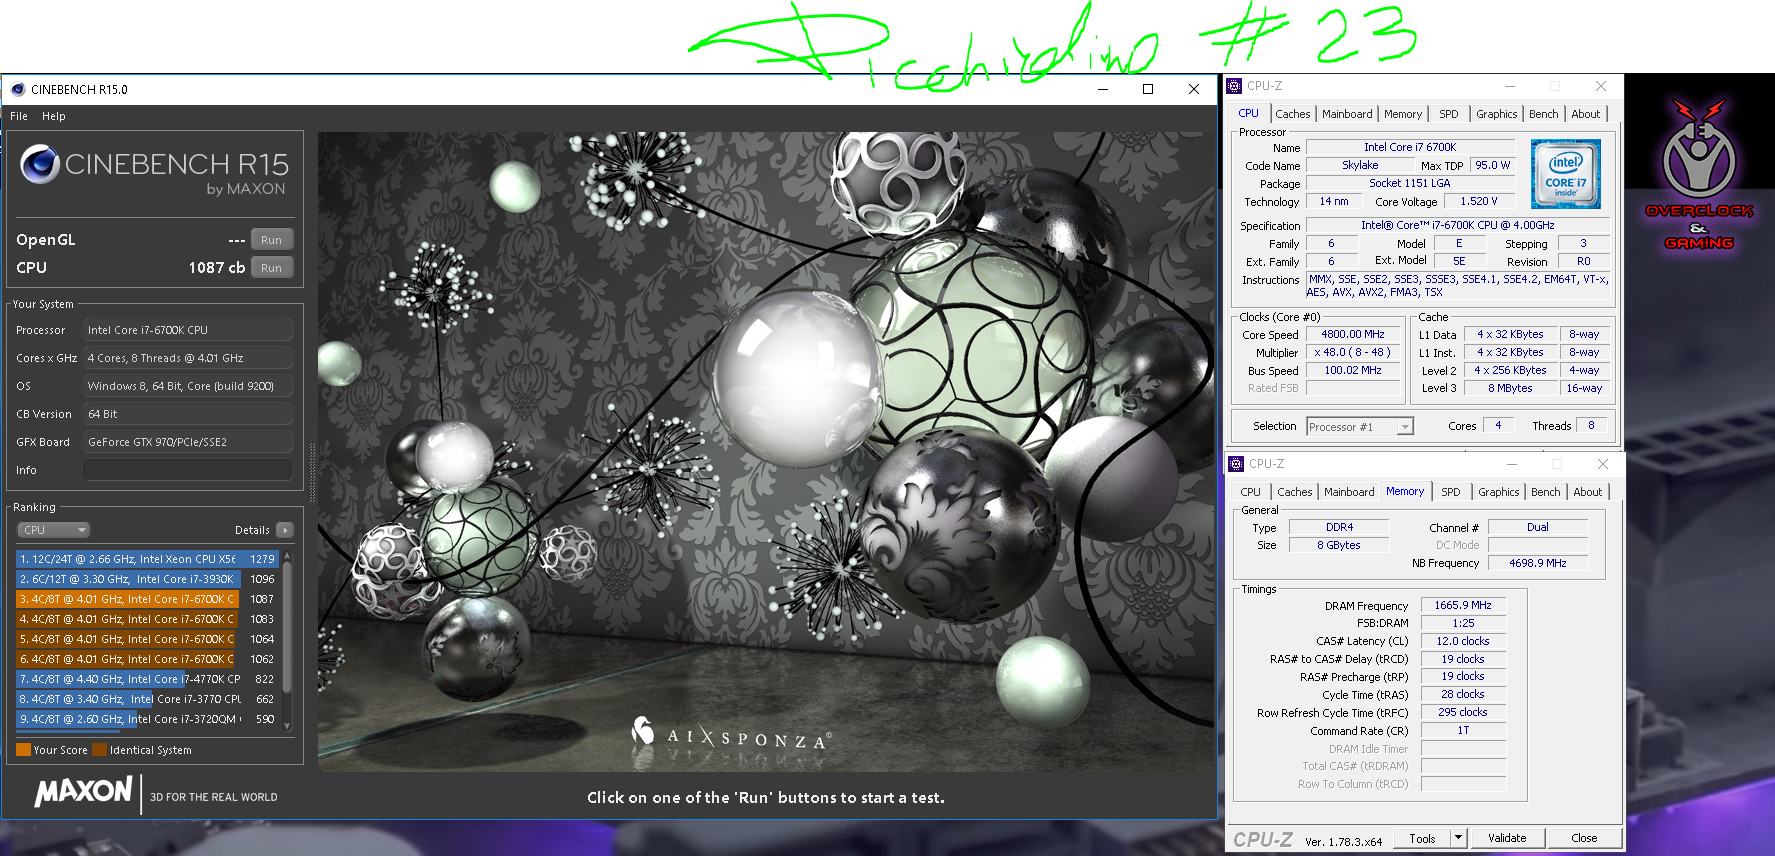Click the Close button in CPU-Z
1775x856 pixels.
(x=1584, y=838)
